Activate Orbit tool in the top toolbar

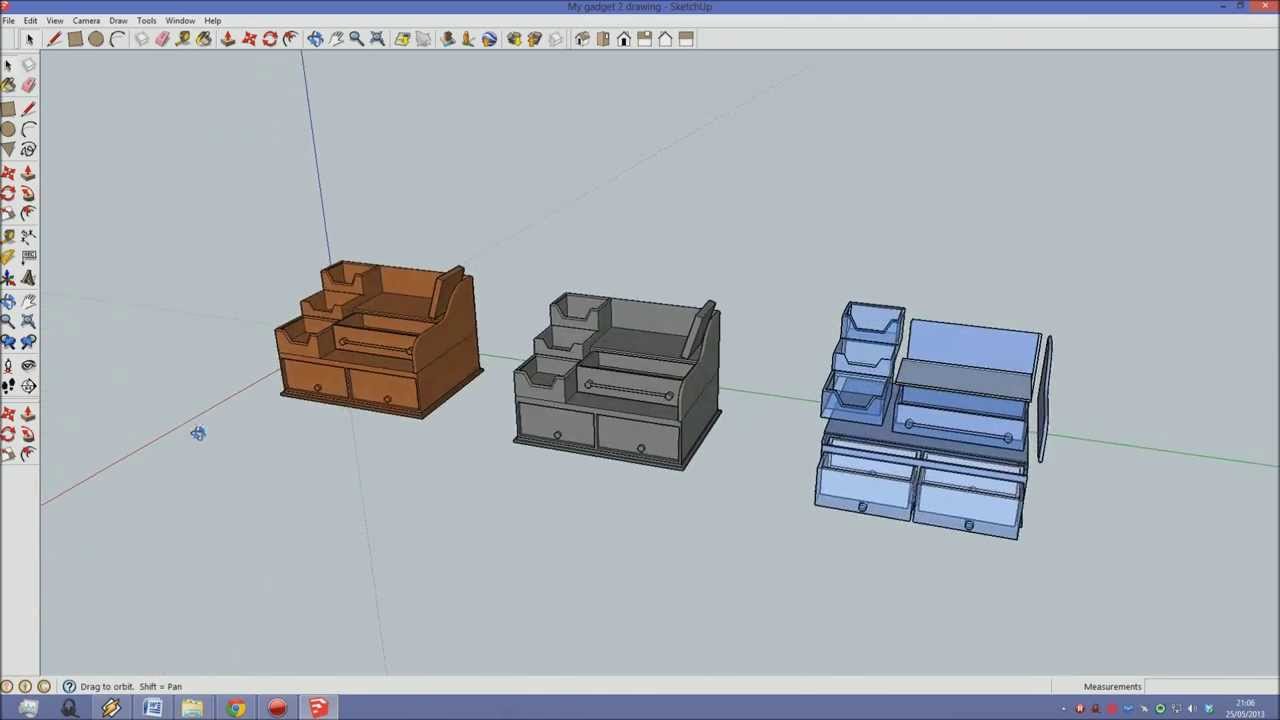pyautogui.click(x=315, y=39)
